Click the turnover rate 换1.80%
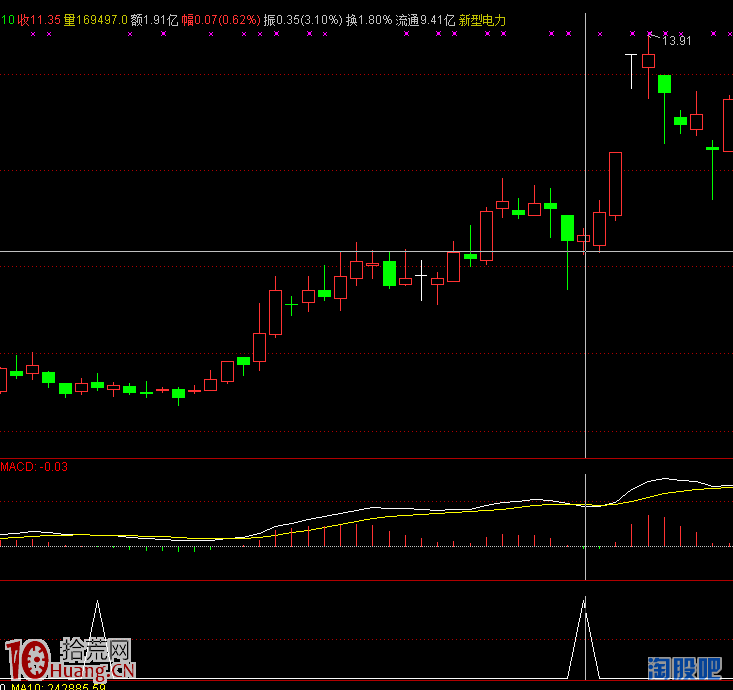This screenshot has height=690, width=733. [369, 20]
